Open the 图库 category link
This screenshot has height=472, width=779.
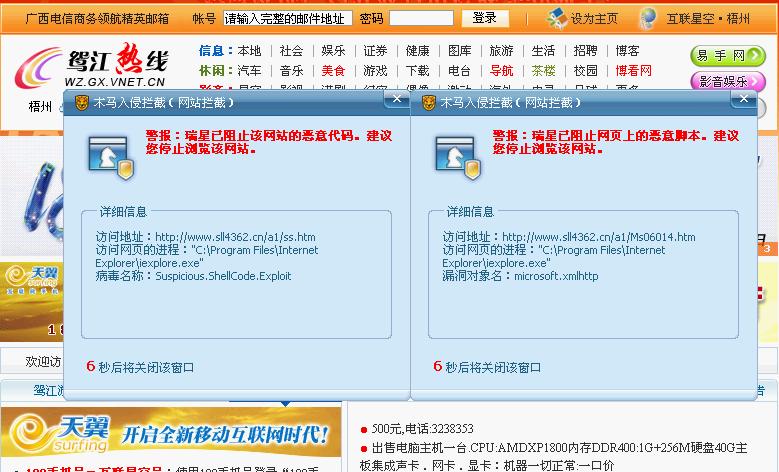pyautogui.click(x=460, y=51)
